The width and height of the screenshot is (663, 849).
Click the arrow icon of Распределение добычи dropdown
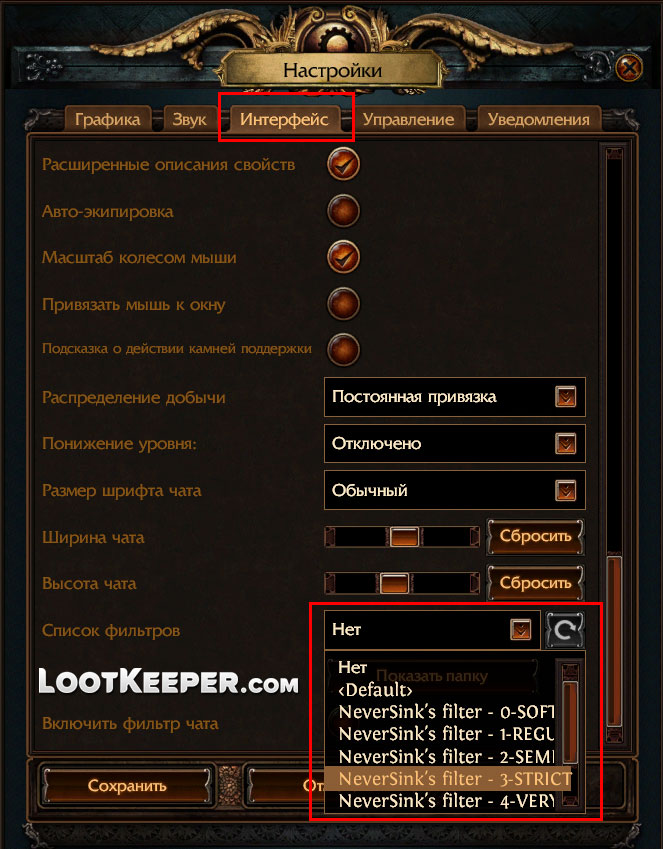[566, 397]
